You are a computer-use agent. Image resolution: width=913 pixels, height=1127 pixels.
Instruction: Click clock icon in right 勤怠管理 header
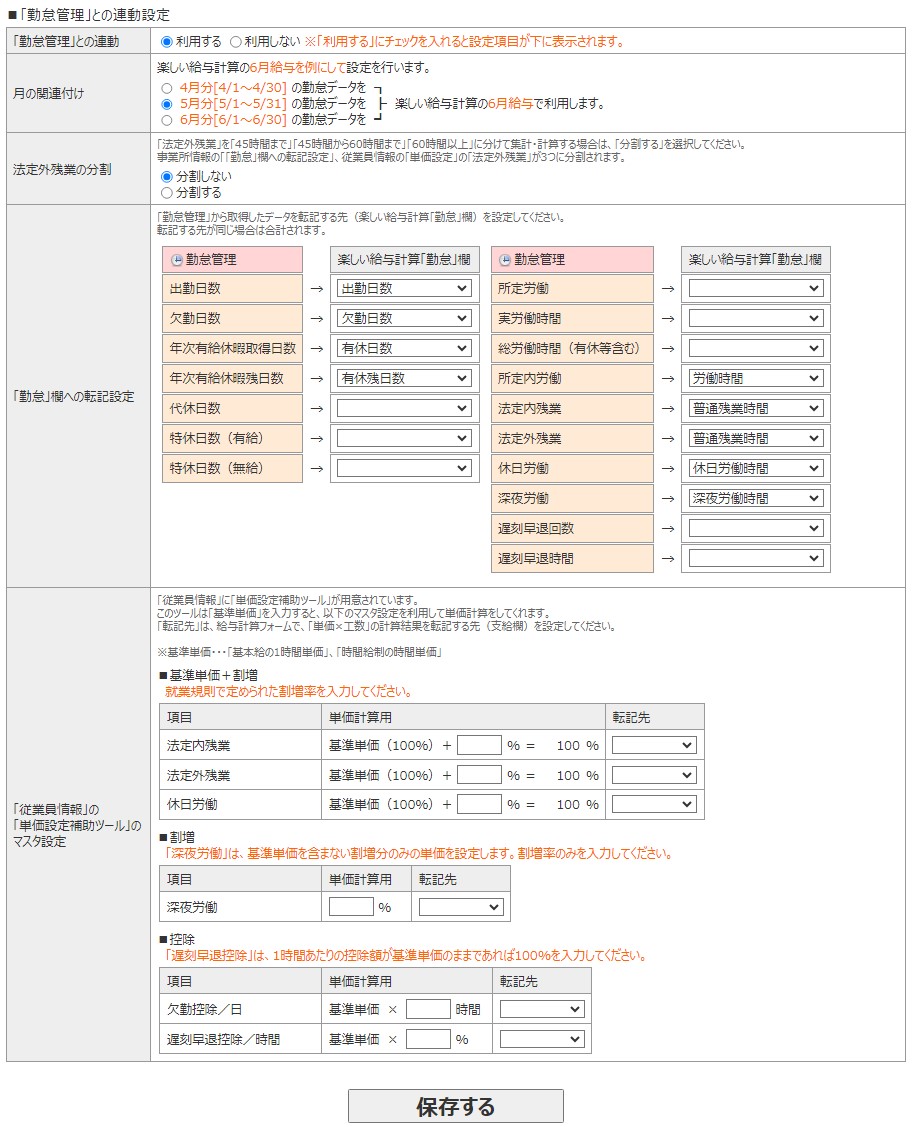[505, 259]
